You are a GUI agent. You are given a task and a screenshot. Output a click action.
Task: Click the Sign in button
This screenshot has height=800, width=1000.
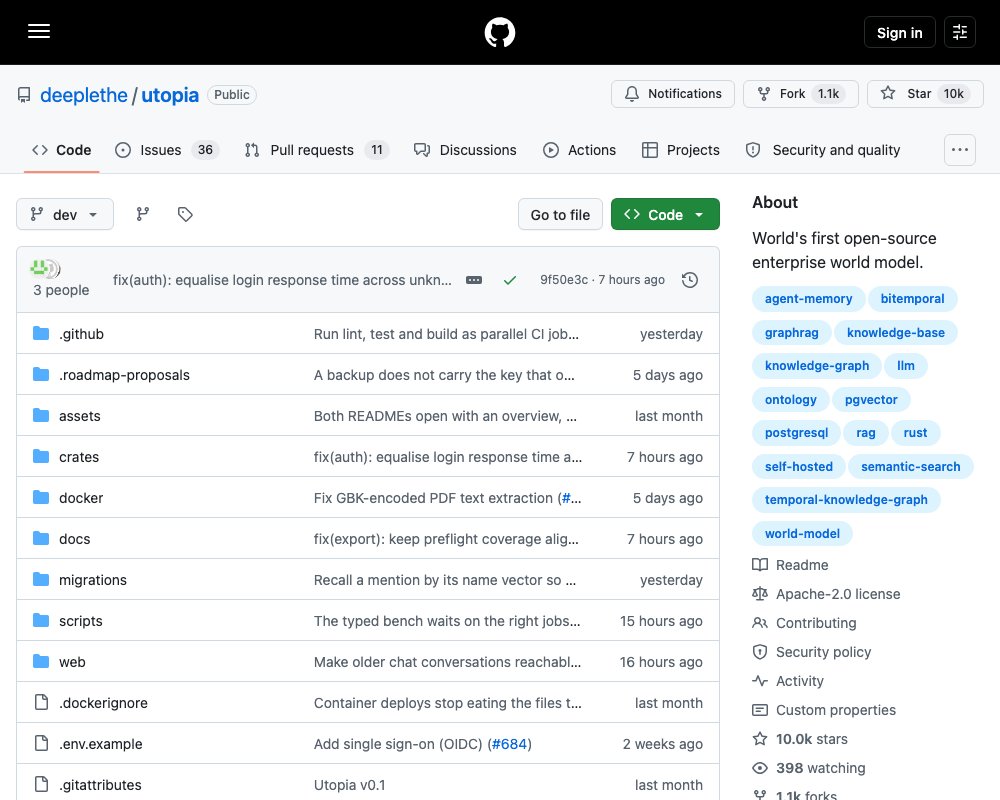899,33
